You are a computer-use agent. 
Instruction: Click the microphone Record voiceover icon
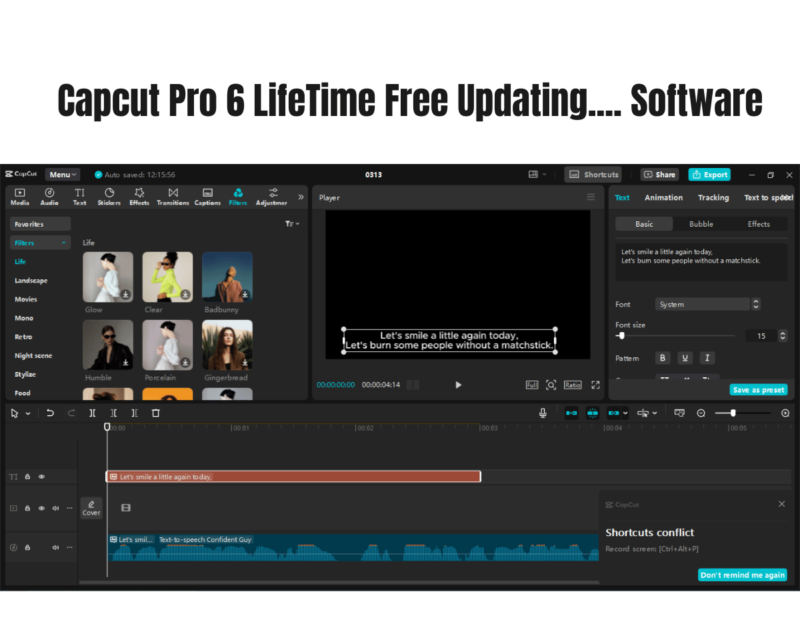pos(543,413)
